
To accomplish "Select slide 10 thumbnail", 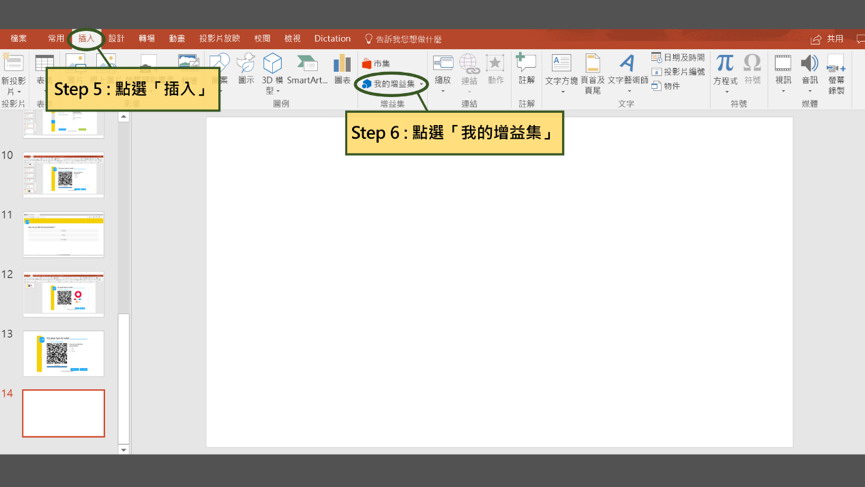I will [x=63, y=175].
